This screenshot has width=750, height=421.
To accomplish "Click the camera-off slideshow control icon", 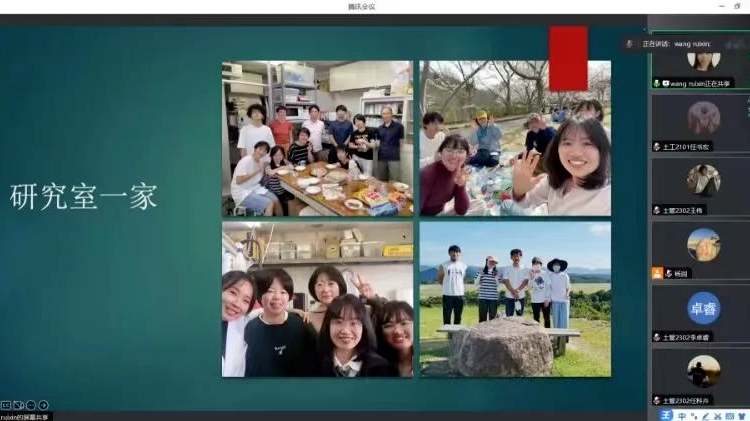I will click(x=18, y=405).
